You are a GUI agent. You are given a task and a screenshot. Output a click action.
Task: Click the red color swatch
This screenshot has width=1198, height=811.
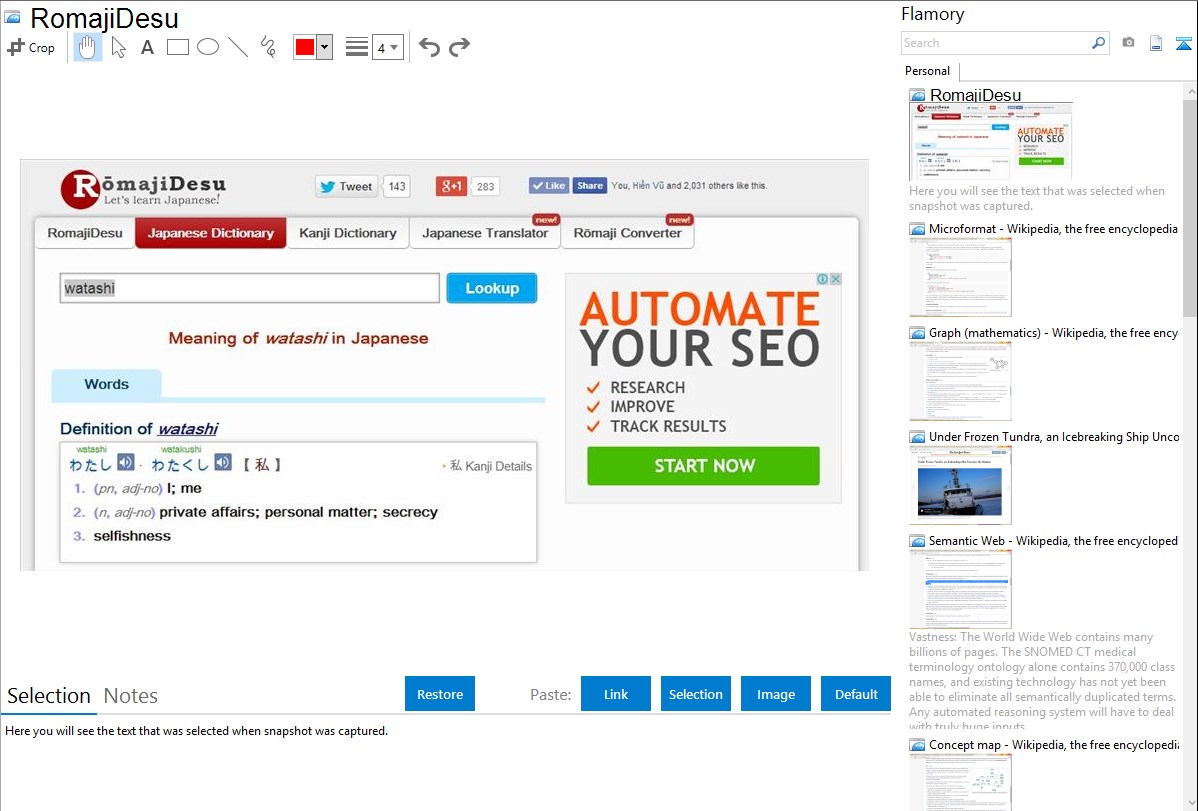click(x=305, y=47)
